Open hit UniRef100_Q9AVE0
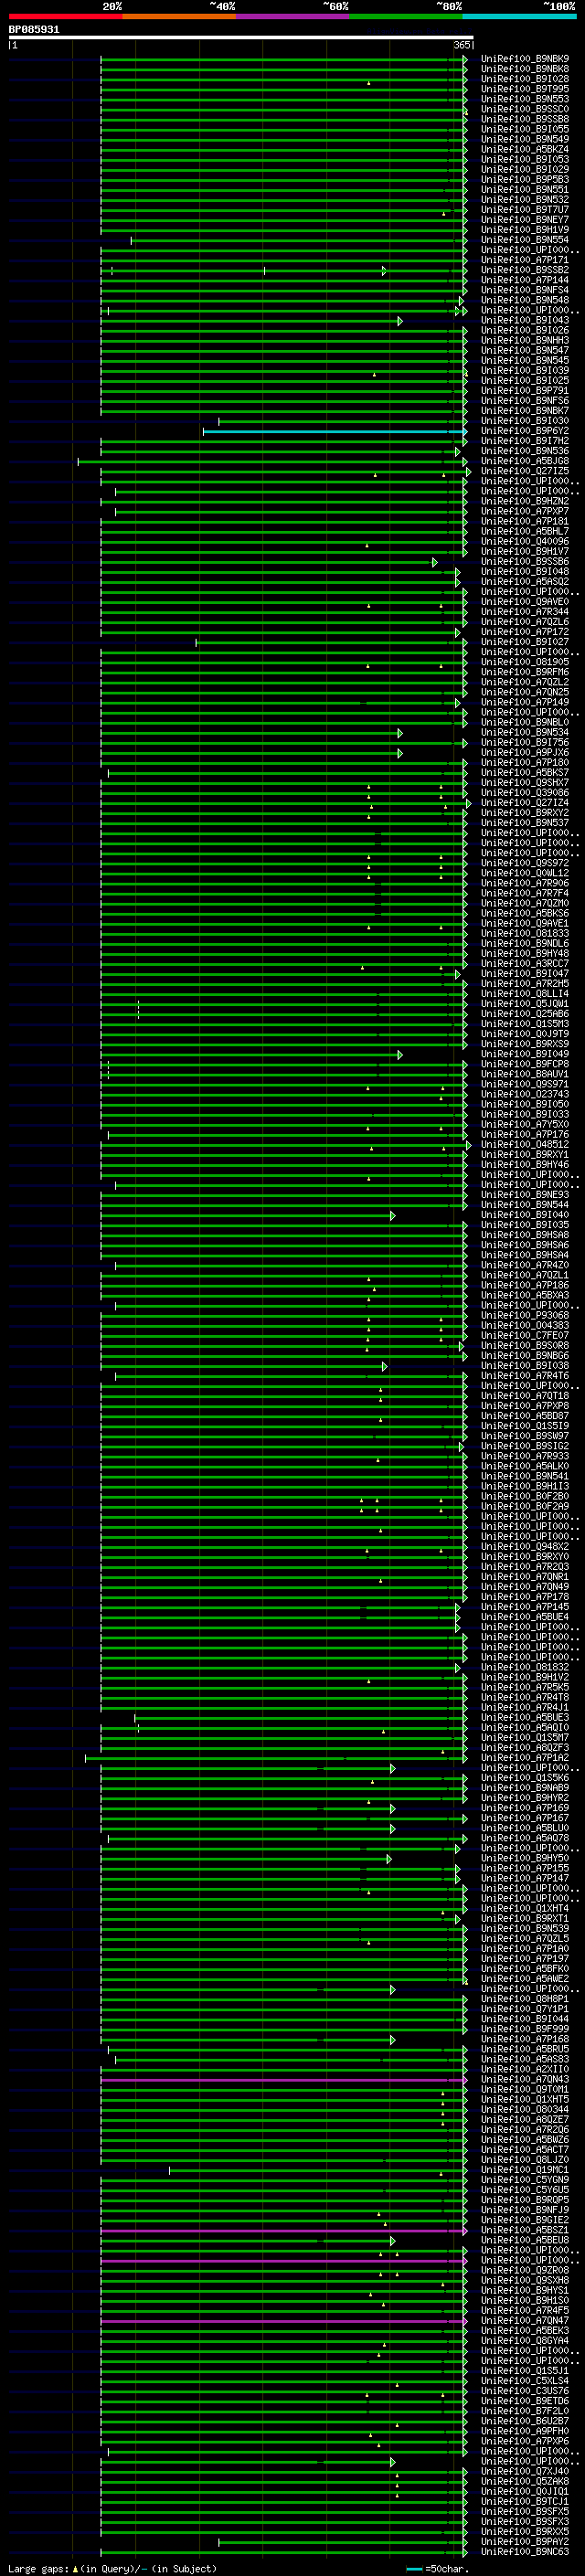 click(525, 602)
